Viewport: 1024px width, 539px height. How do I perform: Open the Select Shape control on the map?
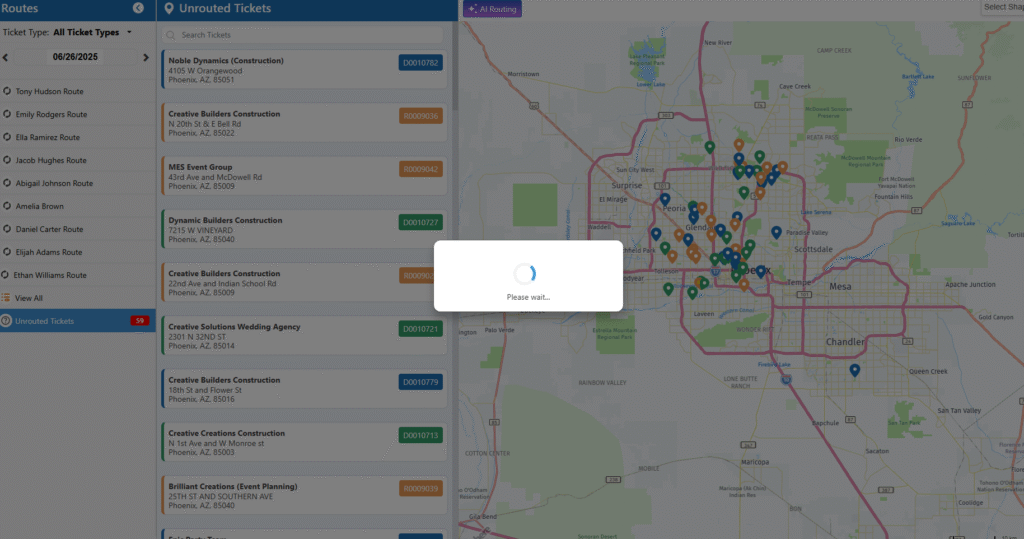point(1003,7)
